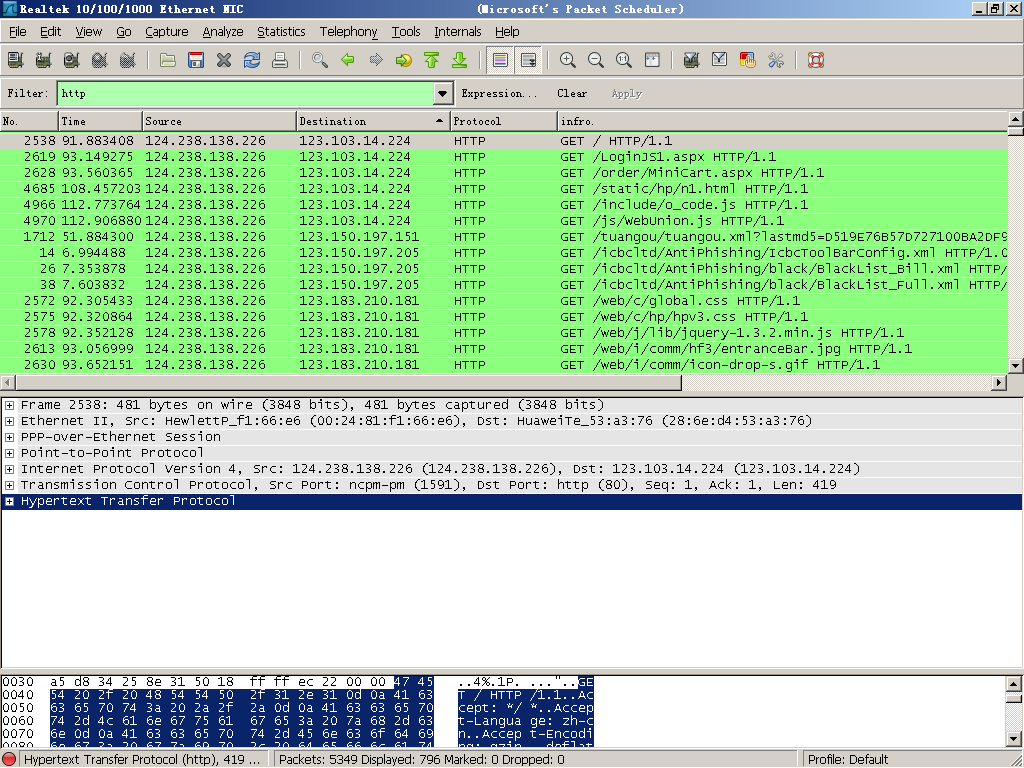Open the Edit menu
Viewport: 1024px width, 768px height.
[50, 31]
